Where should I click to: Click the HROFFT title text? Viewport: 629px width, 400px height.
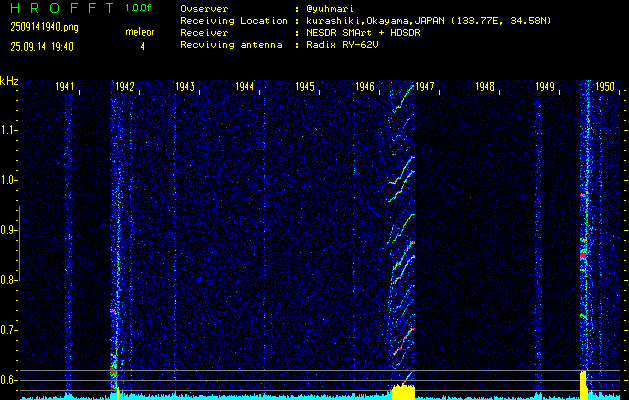pyautogui.click(x=62, y=8)
